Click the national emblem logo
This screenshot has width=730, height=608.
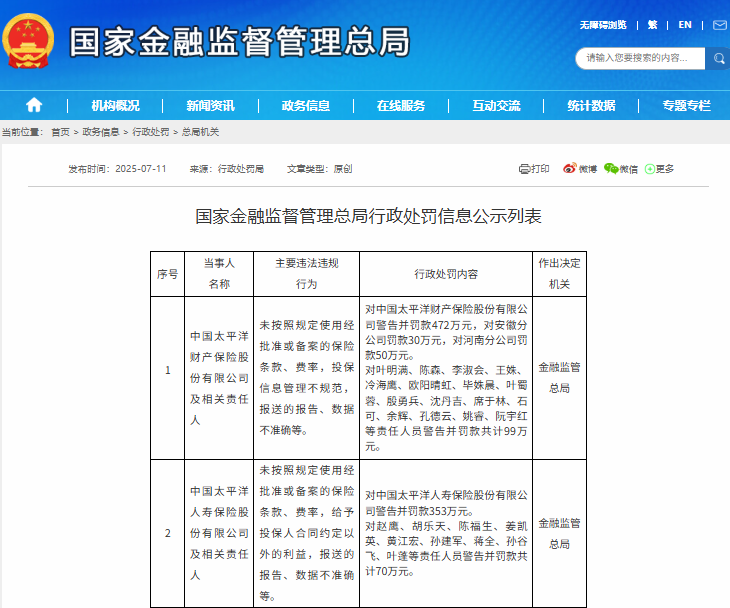tap(28, 41)
